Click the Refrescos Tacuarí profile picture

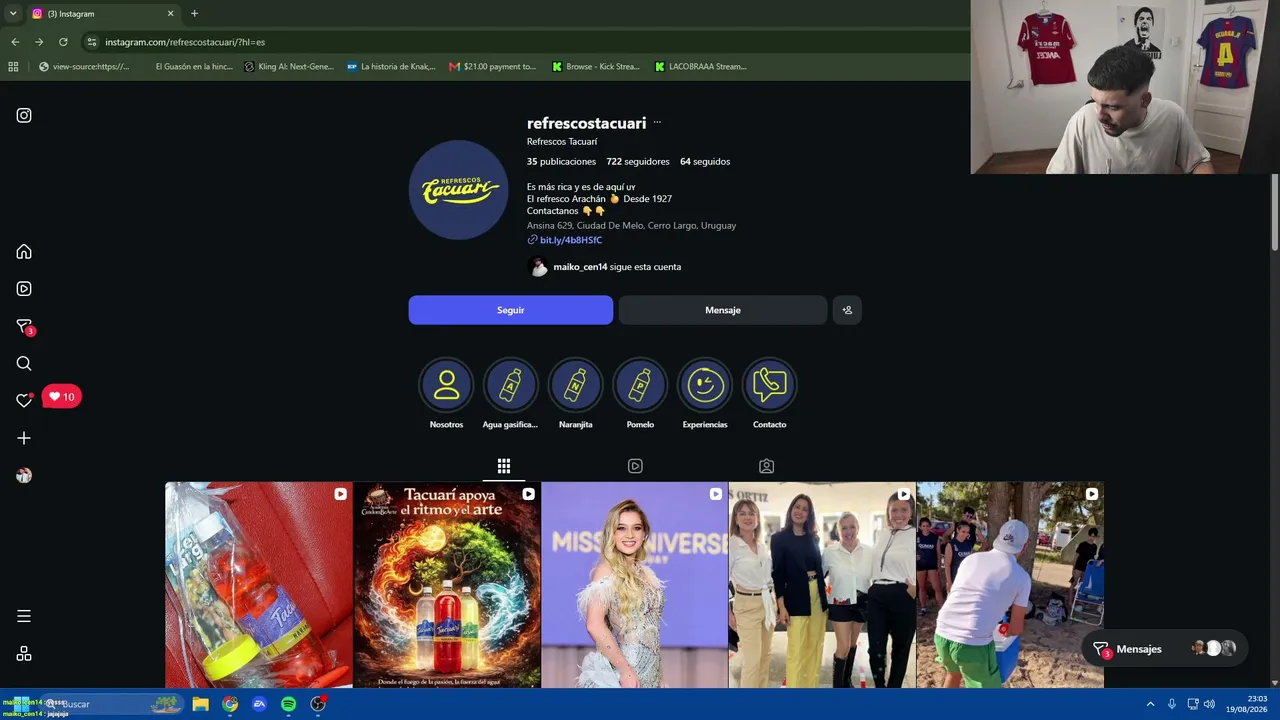(459, 190)
